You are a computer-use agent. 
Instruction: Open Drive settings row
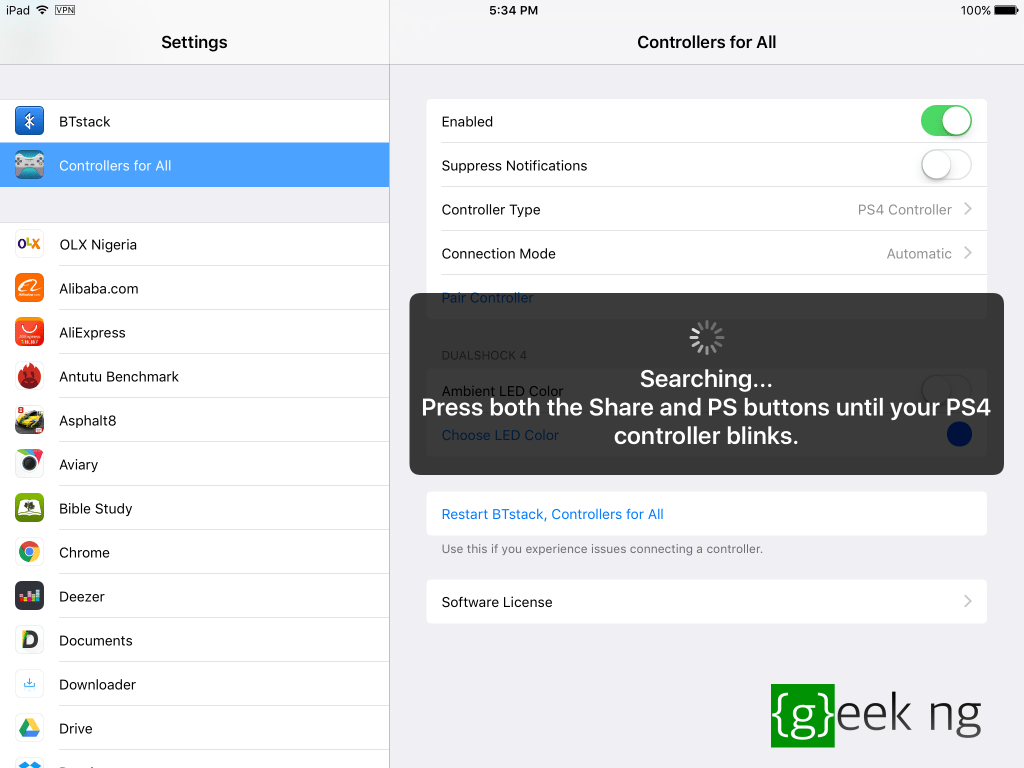coord(195,728)
